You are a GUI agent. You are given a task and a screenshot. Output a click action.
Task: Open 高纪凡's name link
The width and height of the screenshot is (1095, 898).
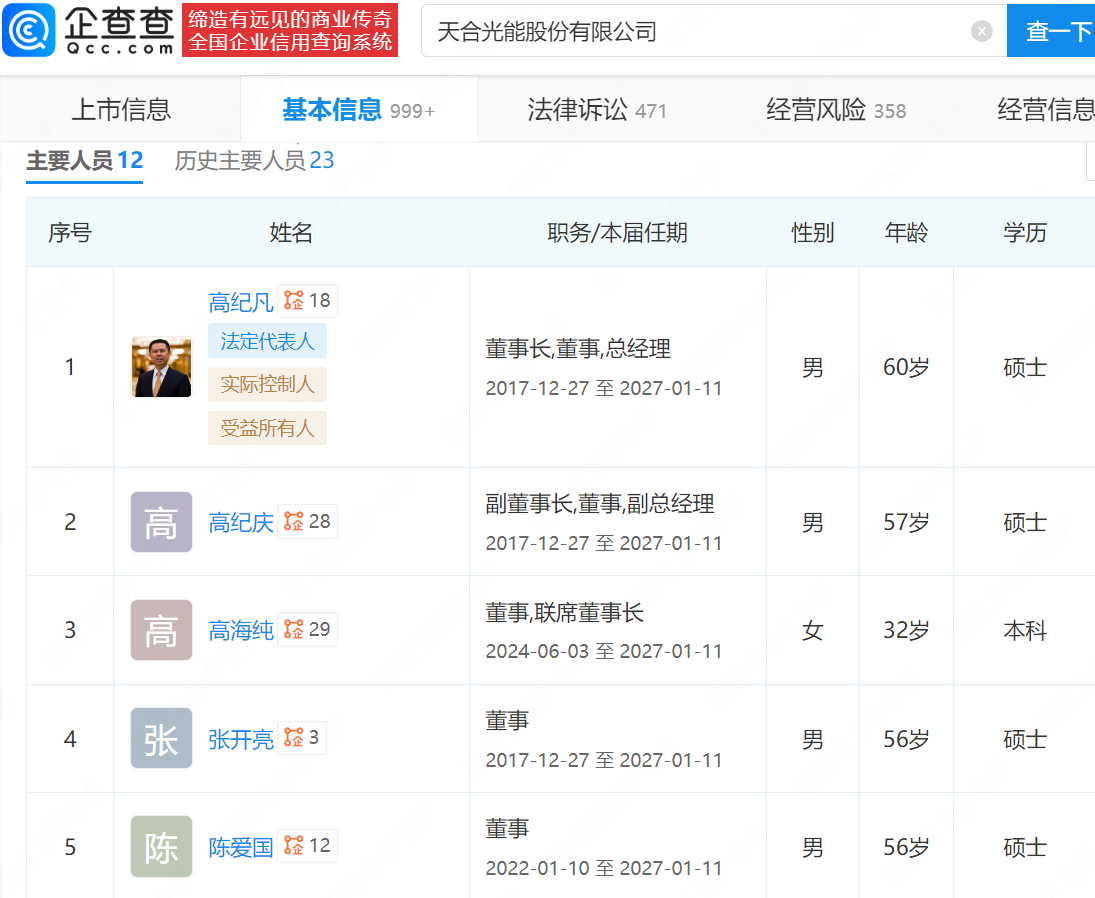(x=240, y=302)
